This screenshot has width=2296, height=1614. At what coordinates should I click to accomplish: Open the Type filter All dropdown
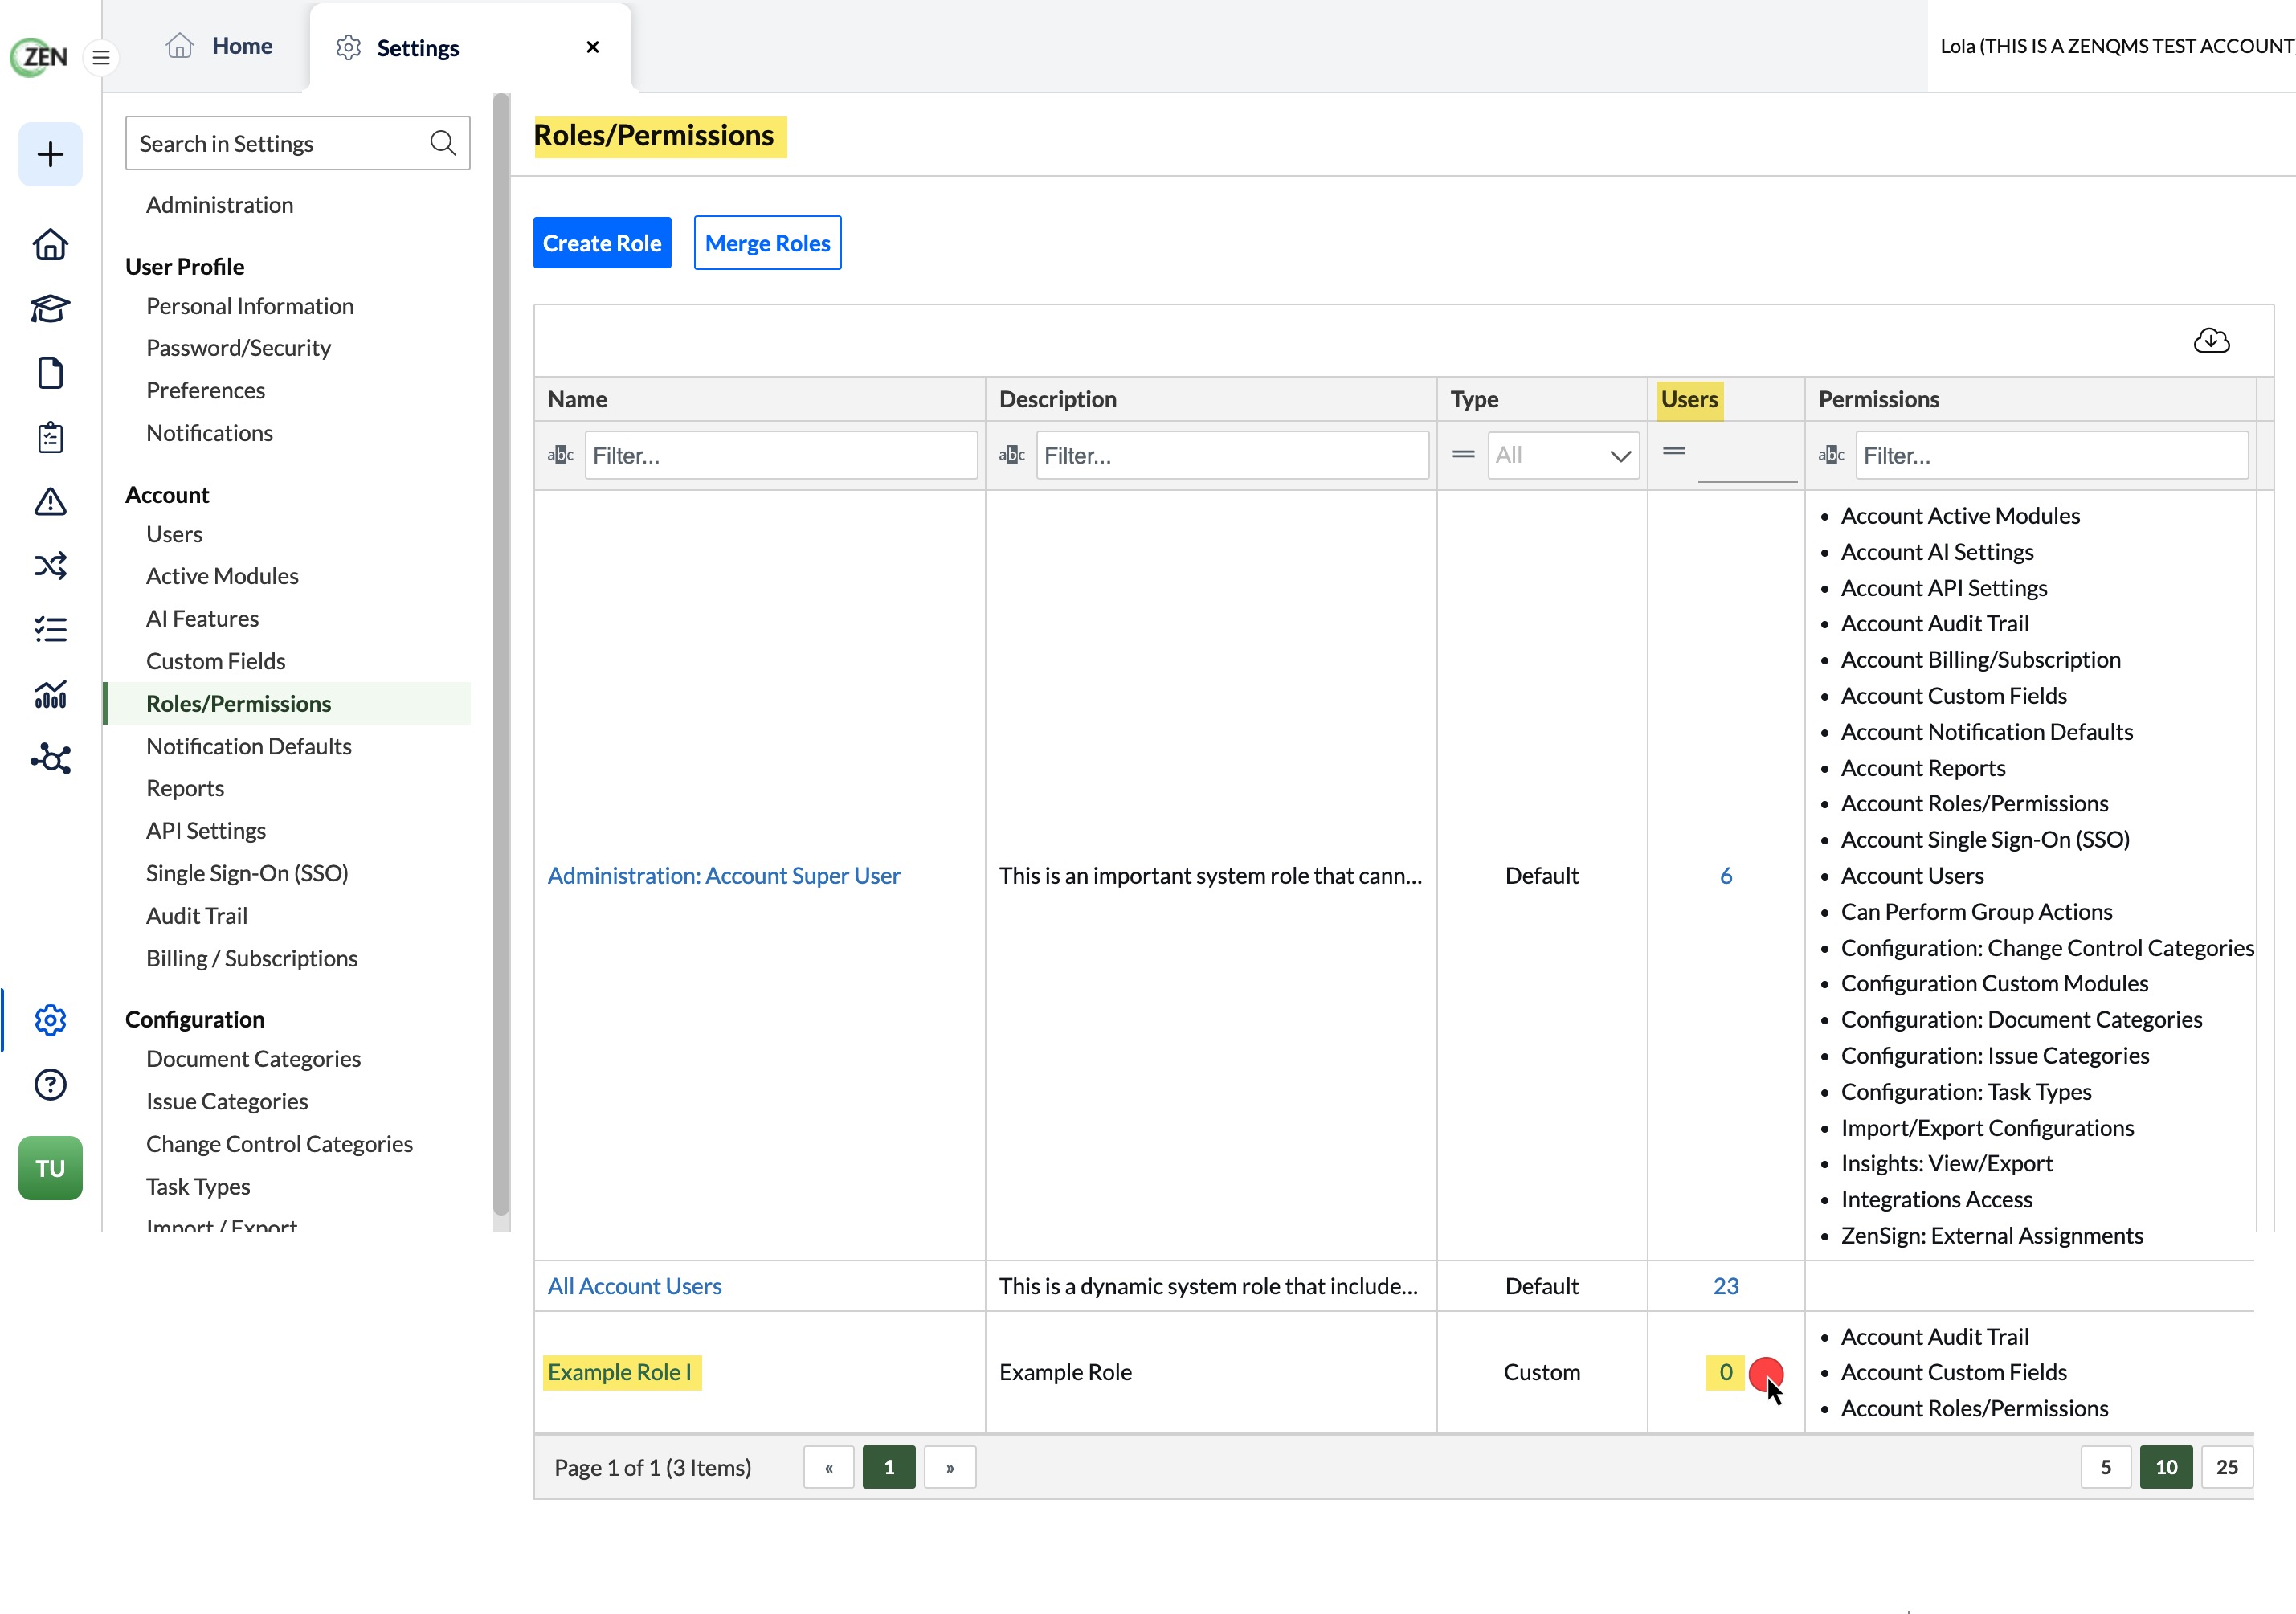(x=1563, y=455)
